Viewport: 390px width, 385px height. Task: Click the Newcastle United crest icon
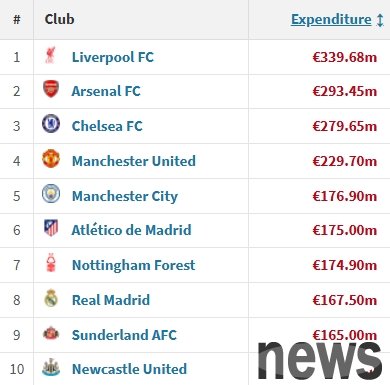51,367
